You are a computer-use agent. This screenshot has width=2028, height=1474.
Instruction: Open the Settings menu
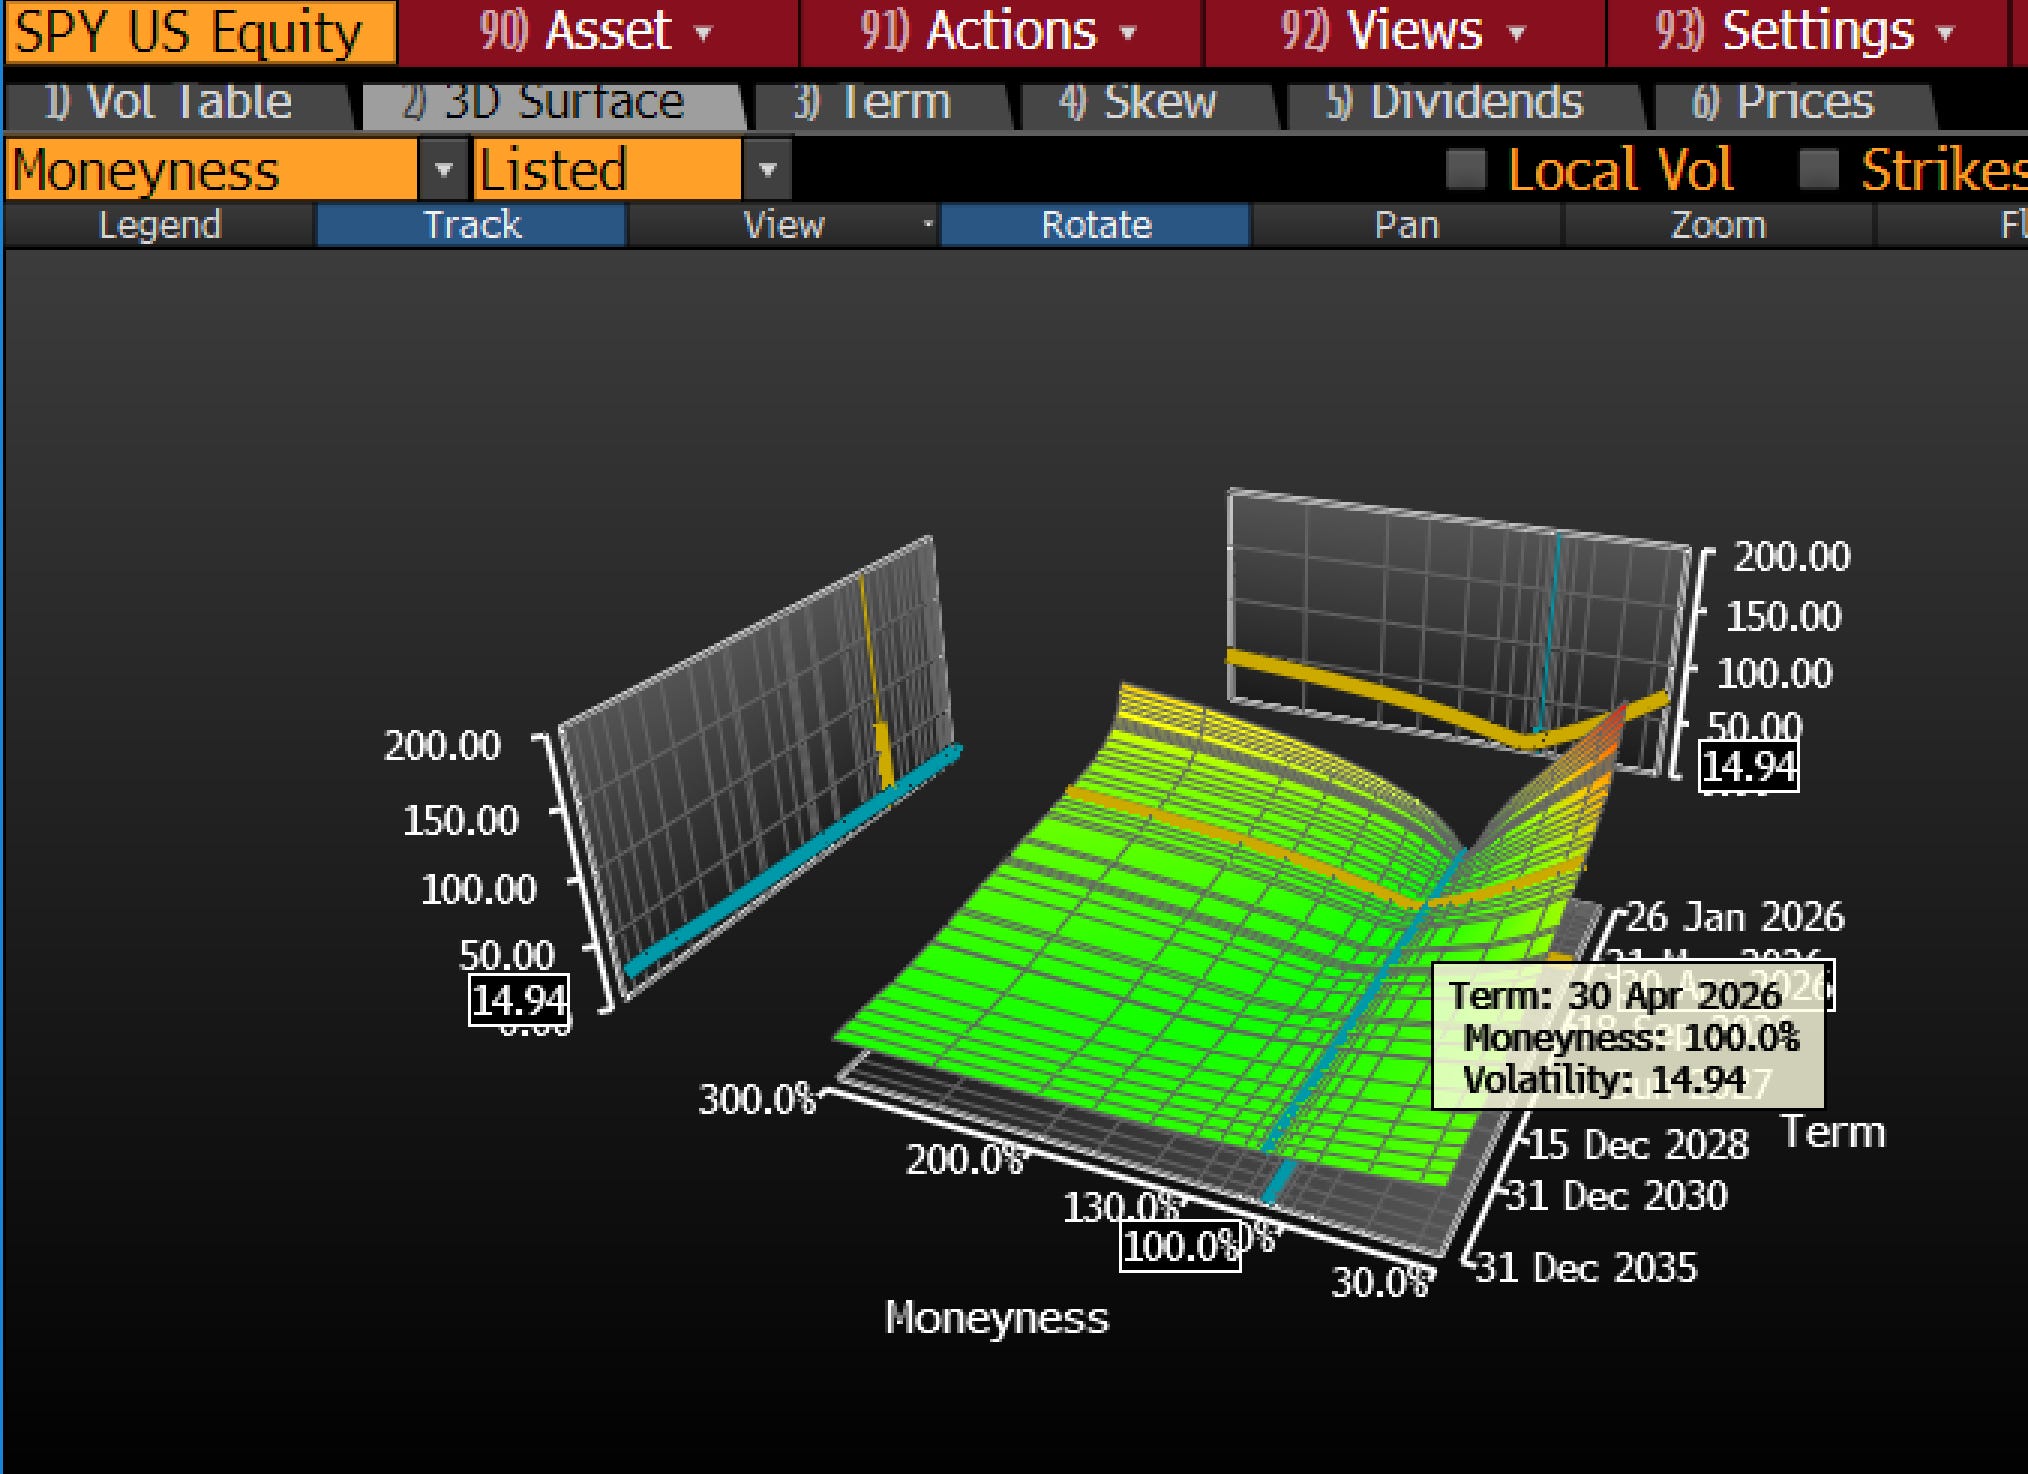click(x=1805, y=32)
